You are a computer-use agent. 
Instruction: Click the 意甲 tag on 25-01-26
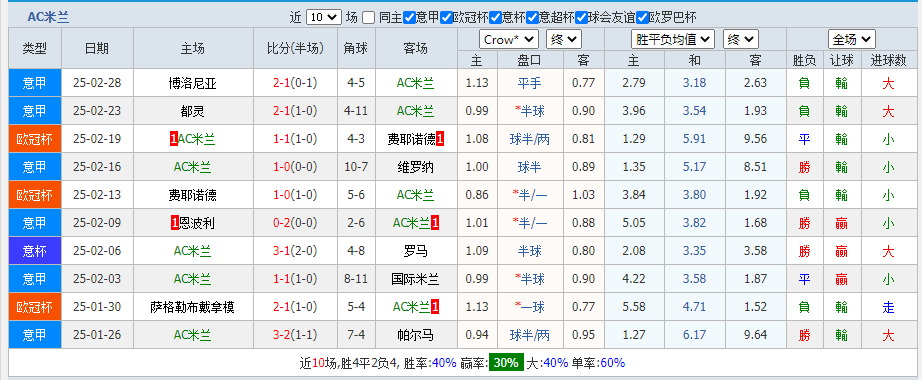(35, 335)
